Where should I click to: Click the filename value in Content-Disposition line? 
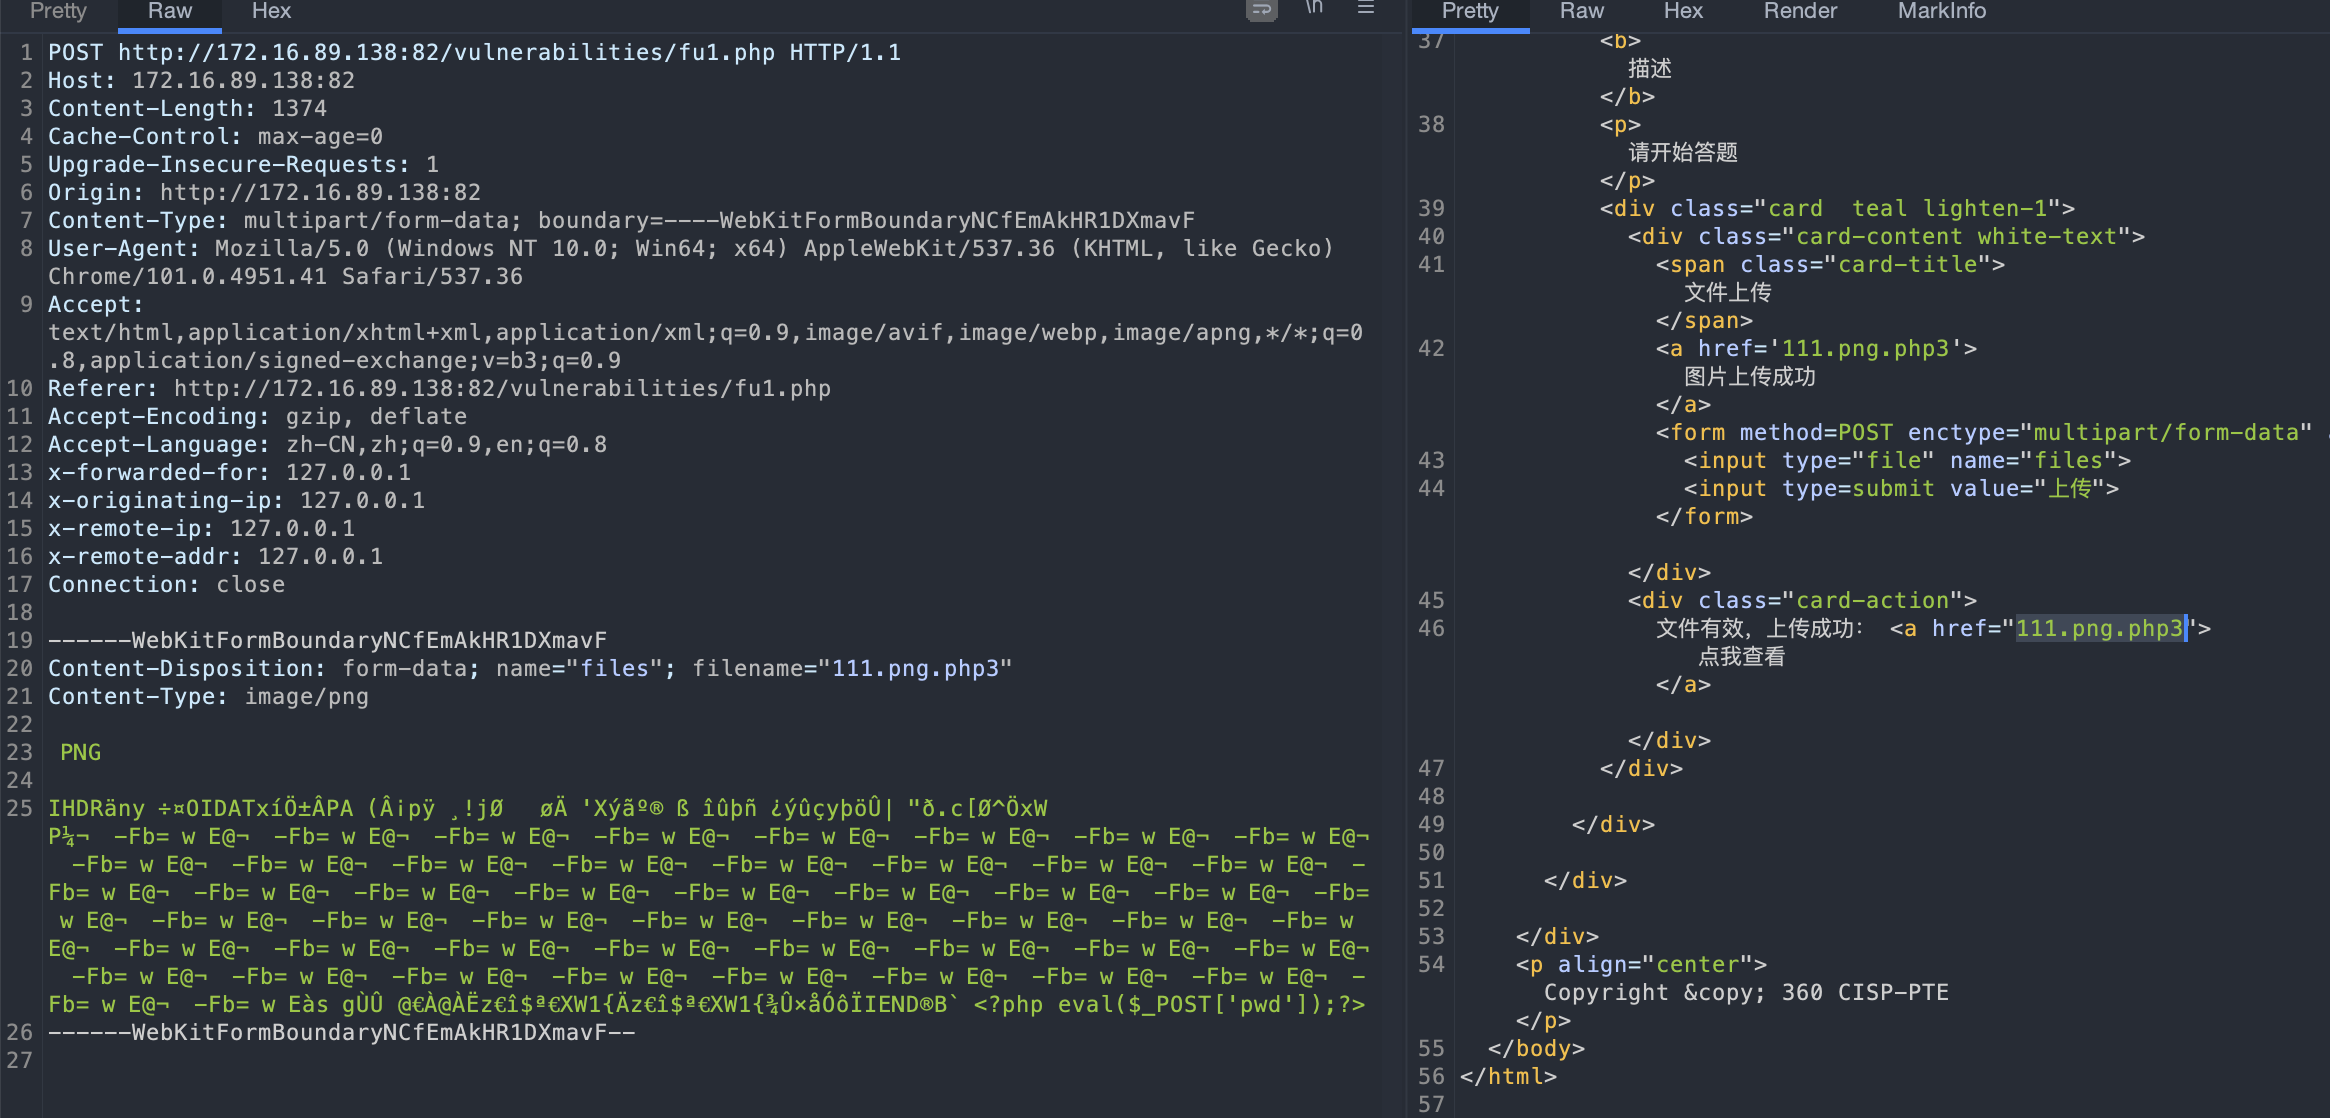(x=915, y=669)
